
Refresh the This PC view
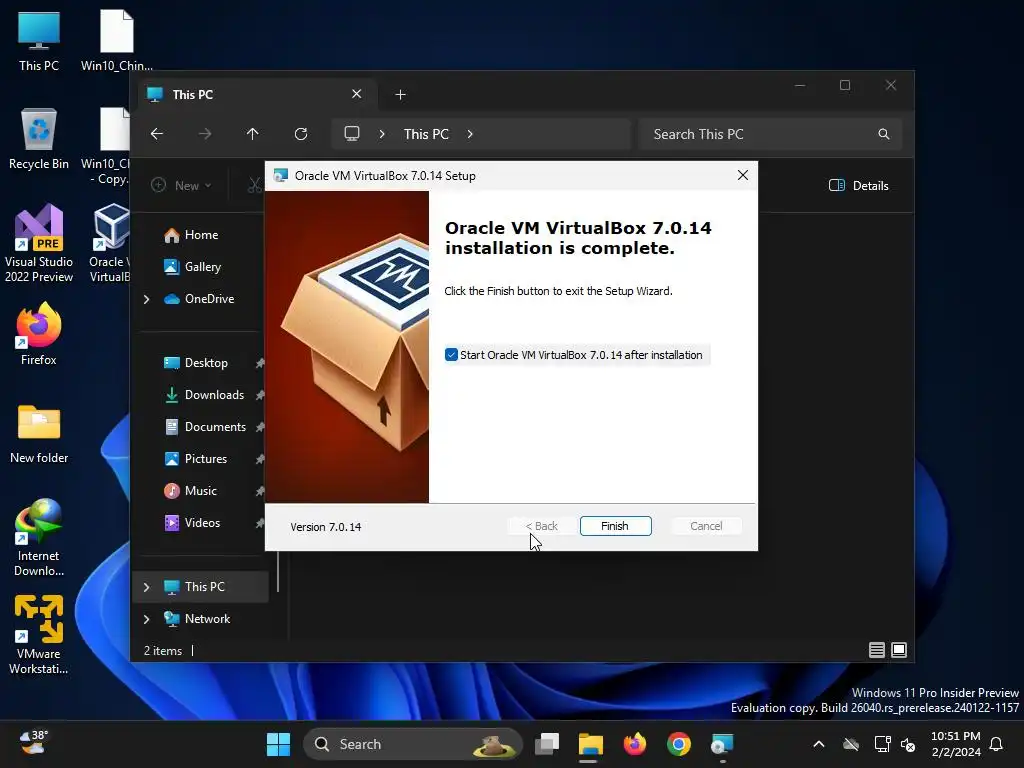301,134
